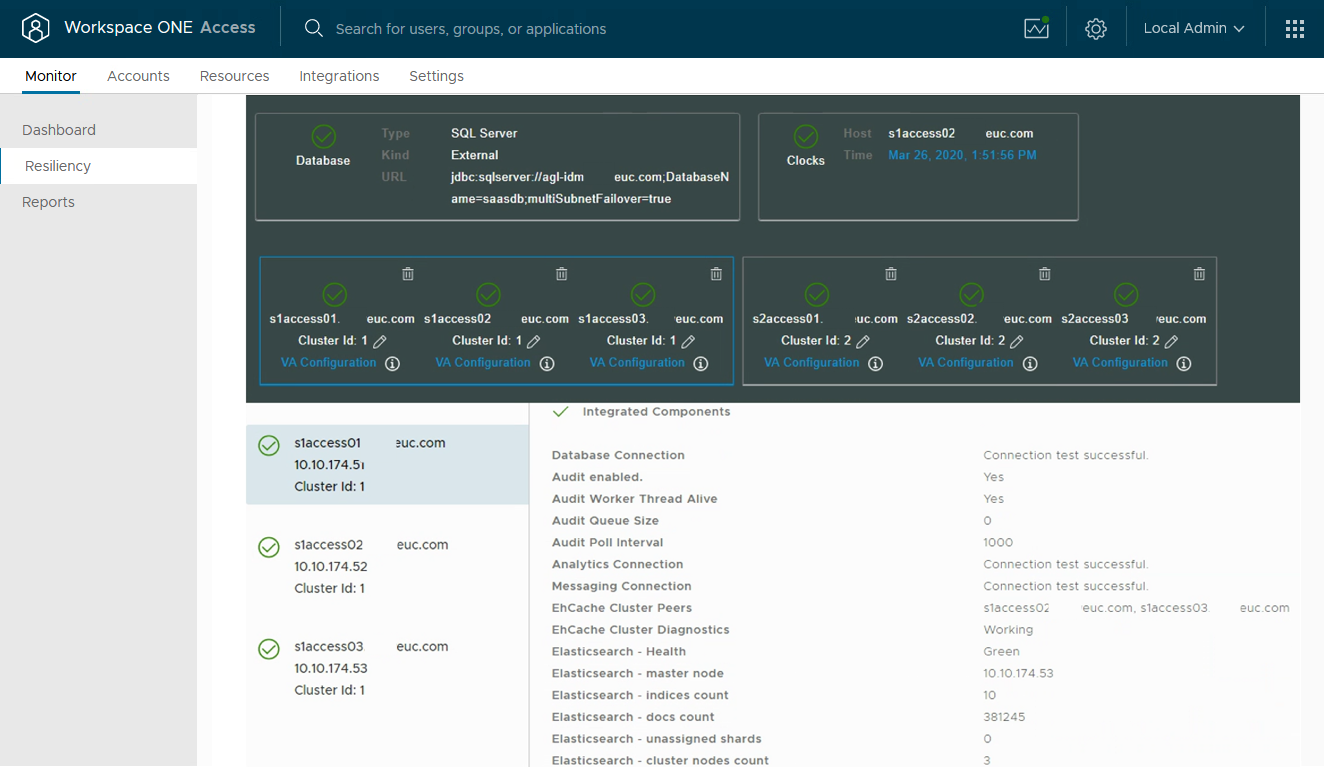Edit Cluster Id of s2access01 with pencil icon
This screenshot has width=1324, height=768.
[x=861, y=340]
